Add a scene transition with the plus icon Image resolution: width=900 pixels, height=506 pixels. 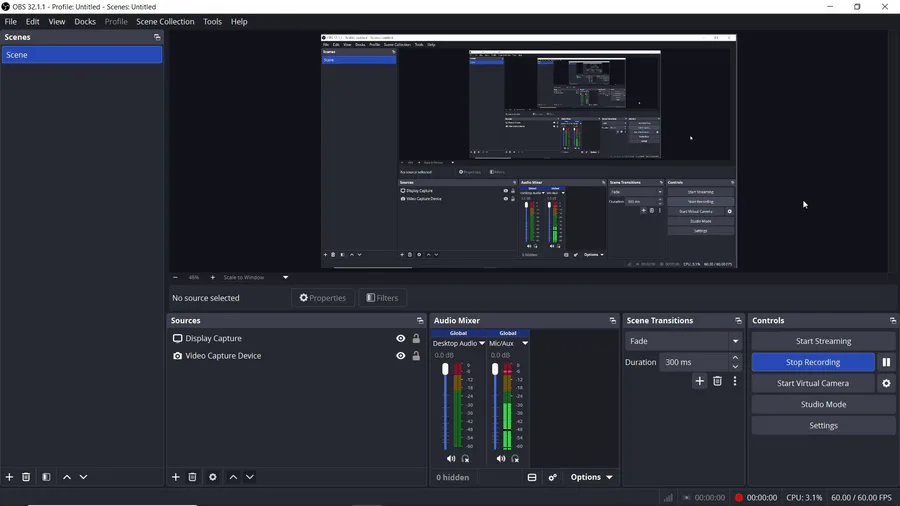pos(699,381)
